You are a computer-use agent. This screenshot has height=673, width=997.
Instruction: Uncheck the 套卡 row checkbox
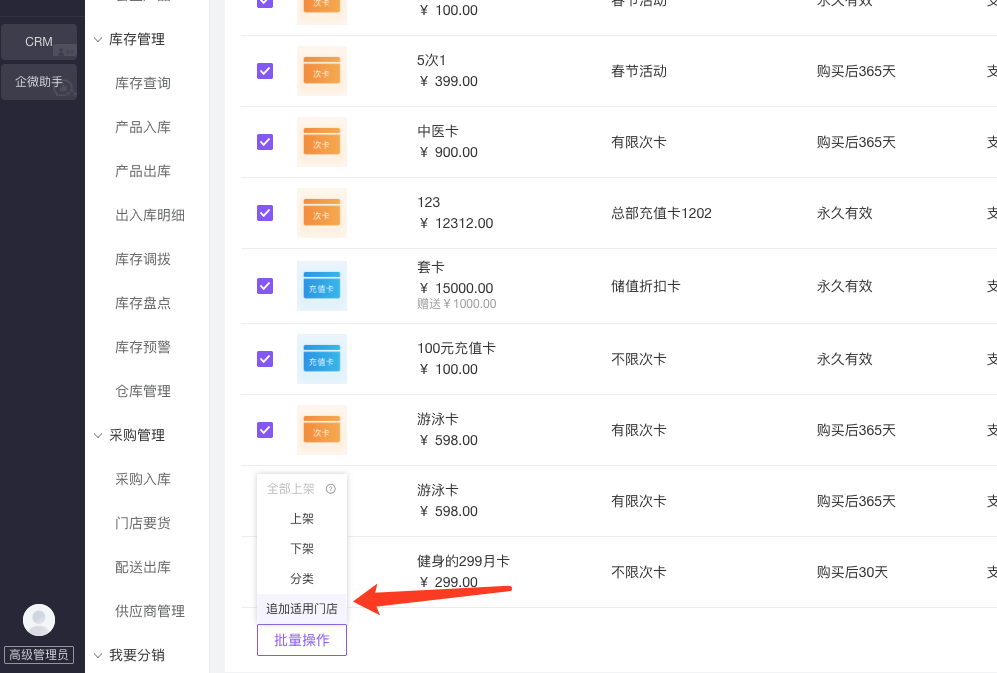(265, 286)
